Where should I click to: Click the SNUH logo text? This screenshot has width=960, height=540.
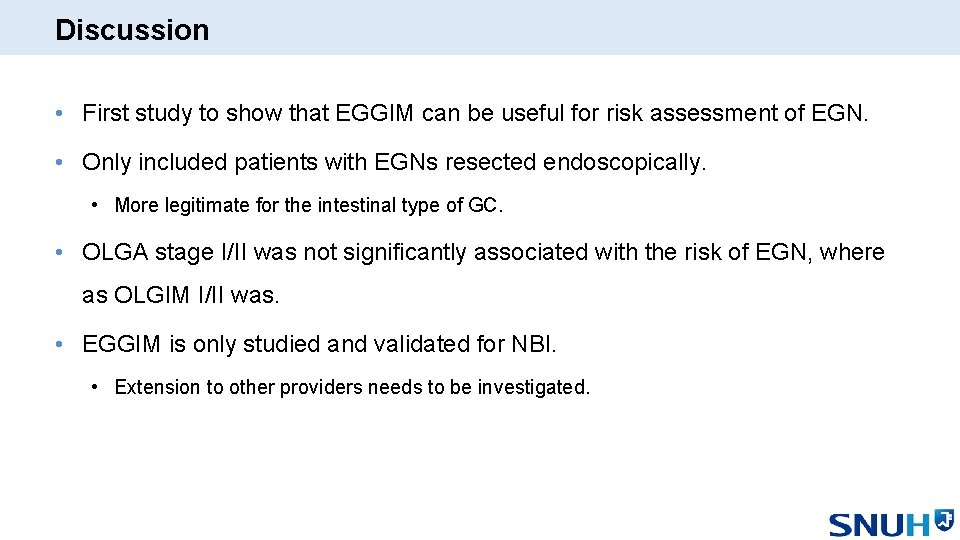pyautogui.click(x=880, y=524)
